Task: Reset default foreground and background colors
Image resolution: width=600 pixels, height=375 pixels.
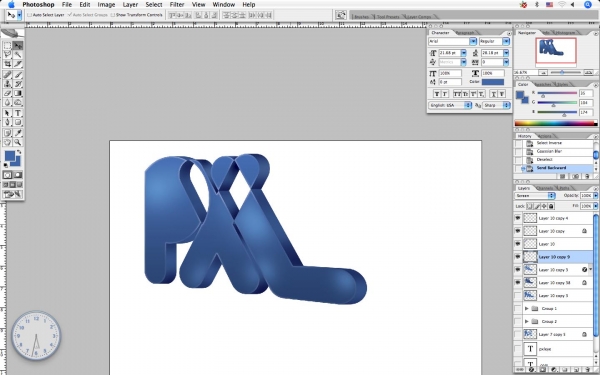Action: 6,165
